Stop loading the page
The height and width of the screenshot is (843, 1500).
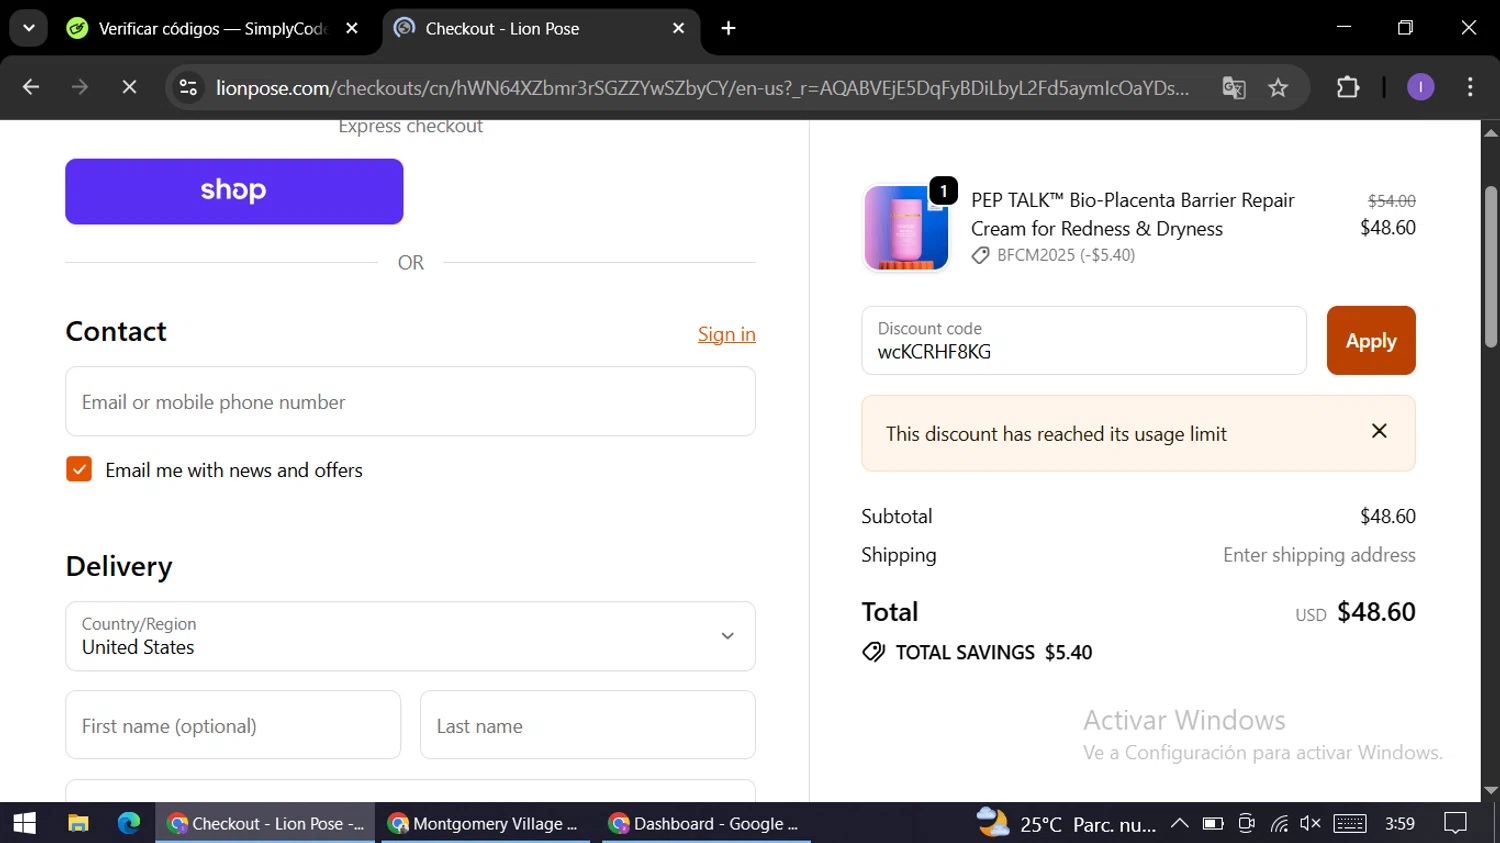pyautogui.click(x=129, y=87)
